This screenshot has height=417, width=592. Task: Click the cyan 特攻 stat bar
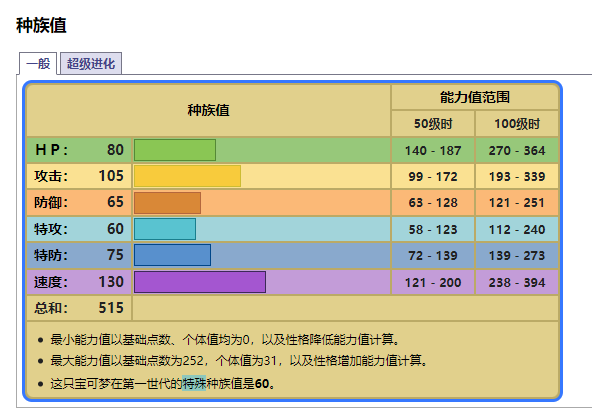click(165, 229)
